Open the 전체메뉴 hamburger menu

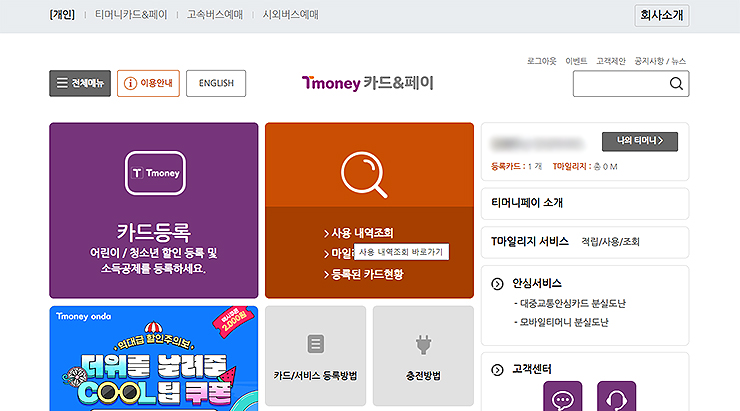point(80,84)
